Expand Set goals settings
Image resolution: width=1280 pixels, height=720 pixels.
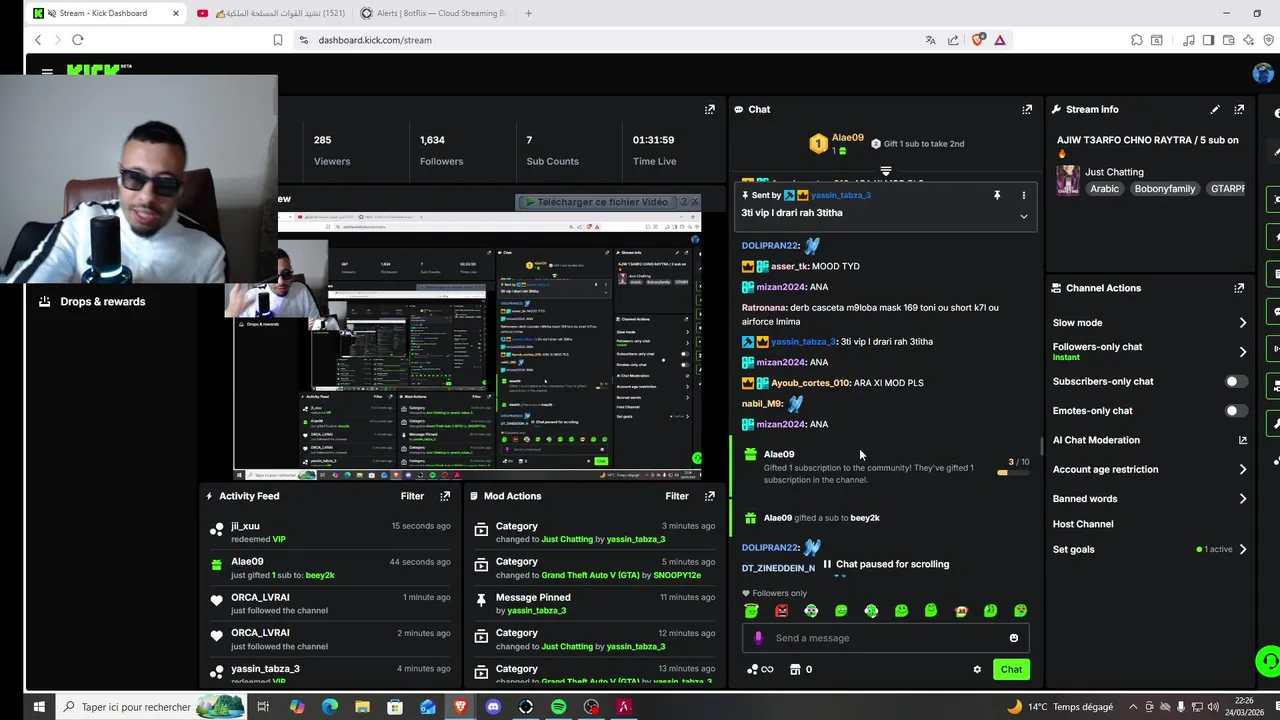tap(1242, 549)
